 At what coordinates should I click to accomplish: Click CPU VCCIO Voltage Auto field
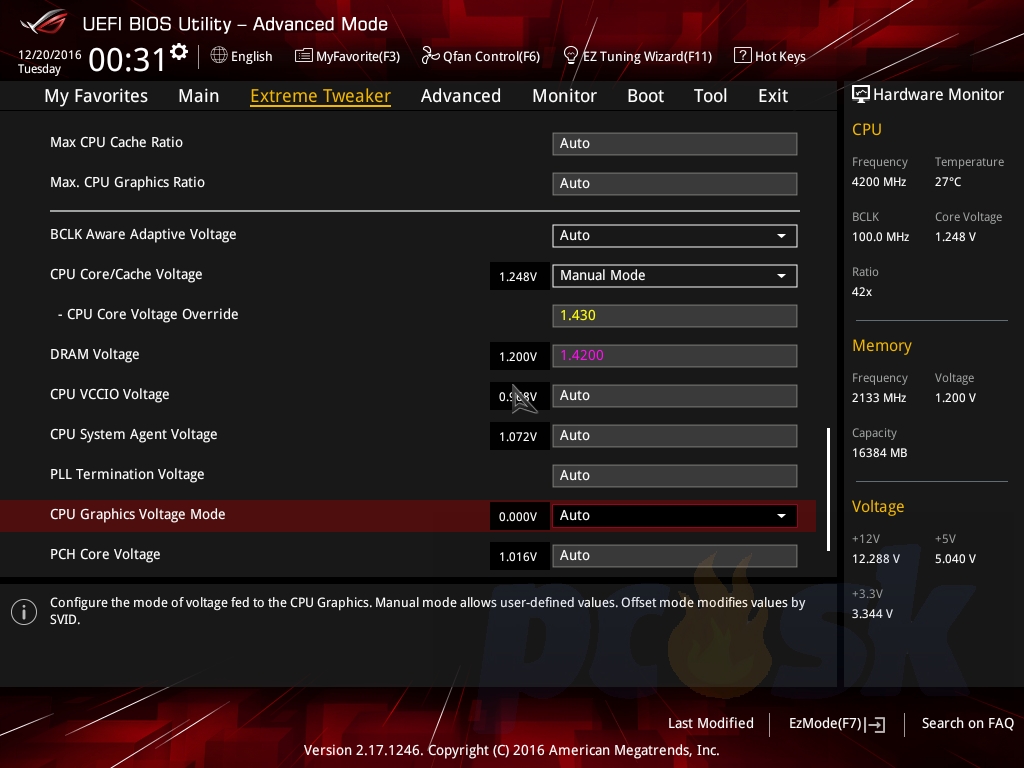tap(675, 396)
